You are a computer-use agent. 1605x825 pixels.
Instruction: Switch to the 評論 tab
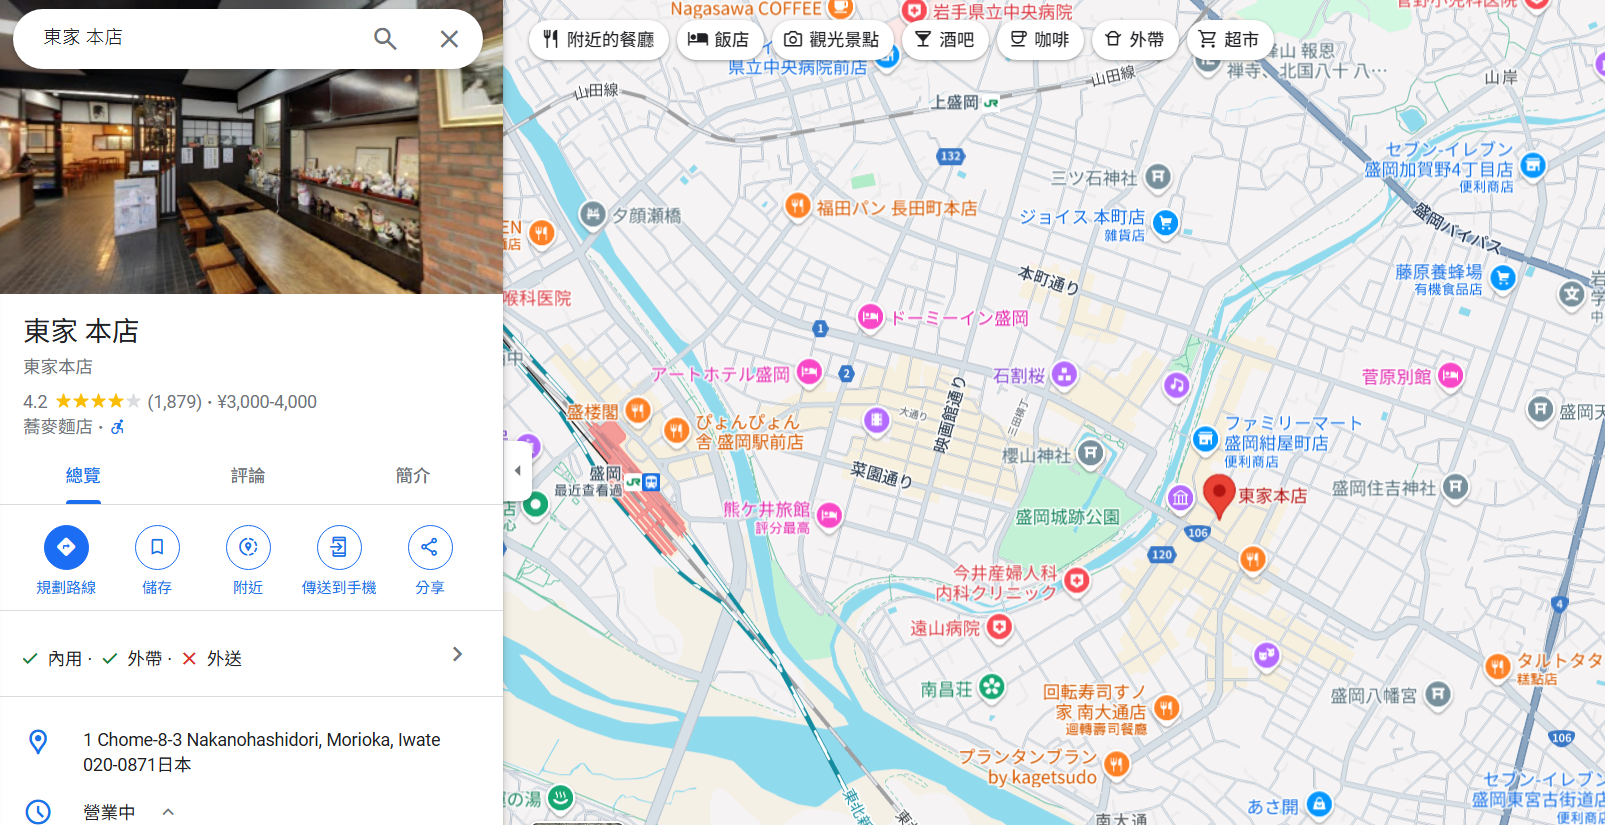(x=248, y=476)
